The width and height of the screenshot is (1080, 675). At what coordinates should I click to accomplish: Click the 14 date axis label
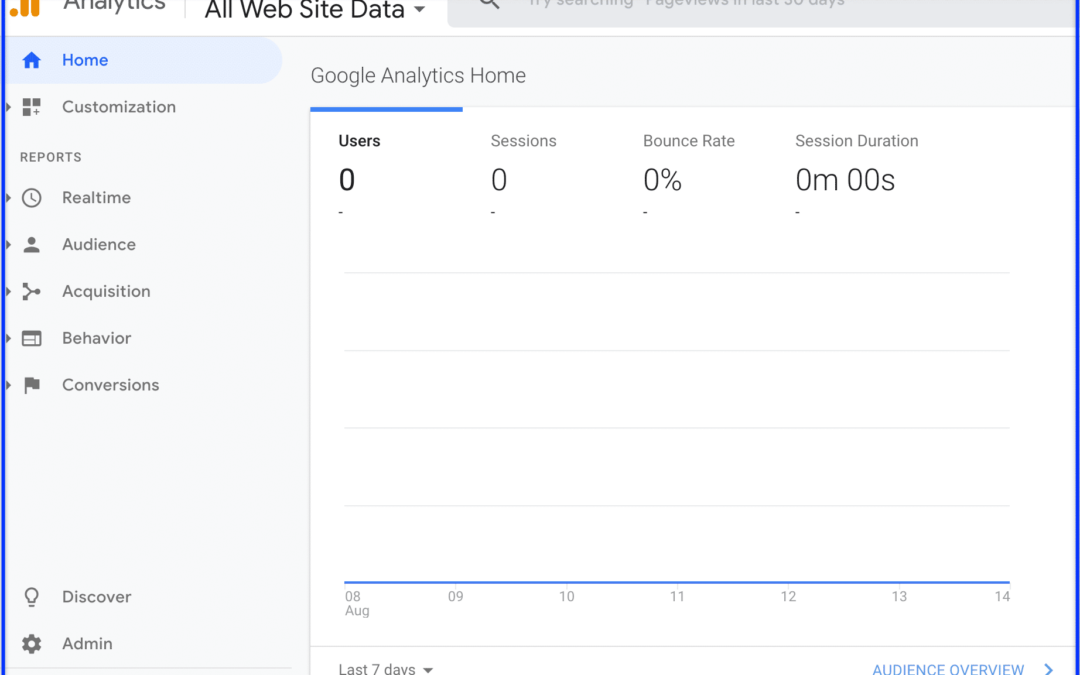pos(1002,596)
